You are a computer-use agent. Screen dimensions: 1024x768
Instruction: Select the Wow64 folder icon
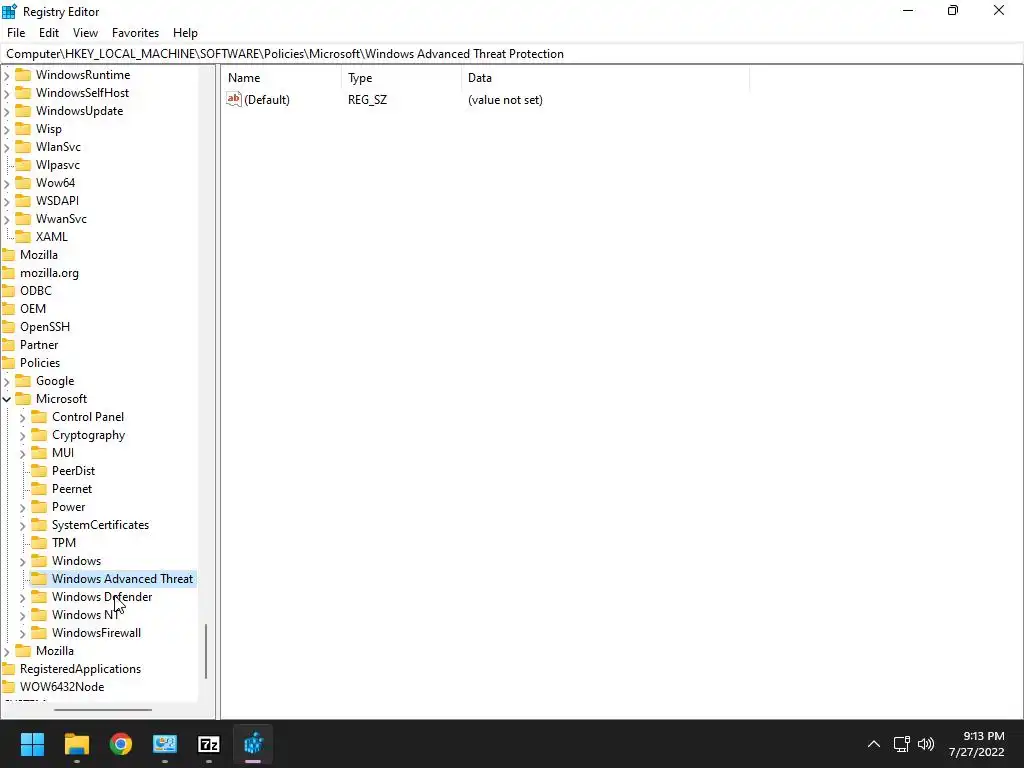(23, 183)
